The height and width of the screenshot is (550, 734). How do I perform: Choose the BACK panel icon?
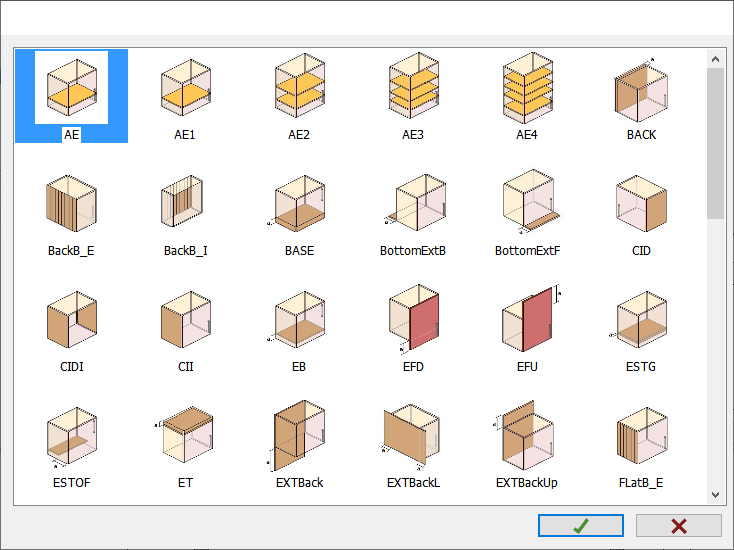[641, 90]
